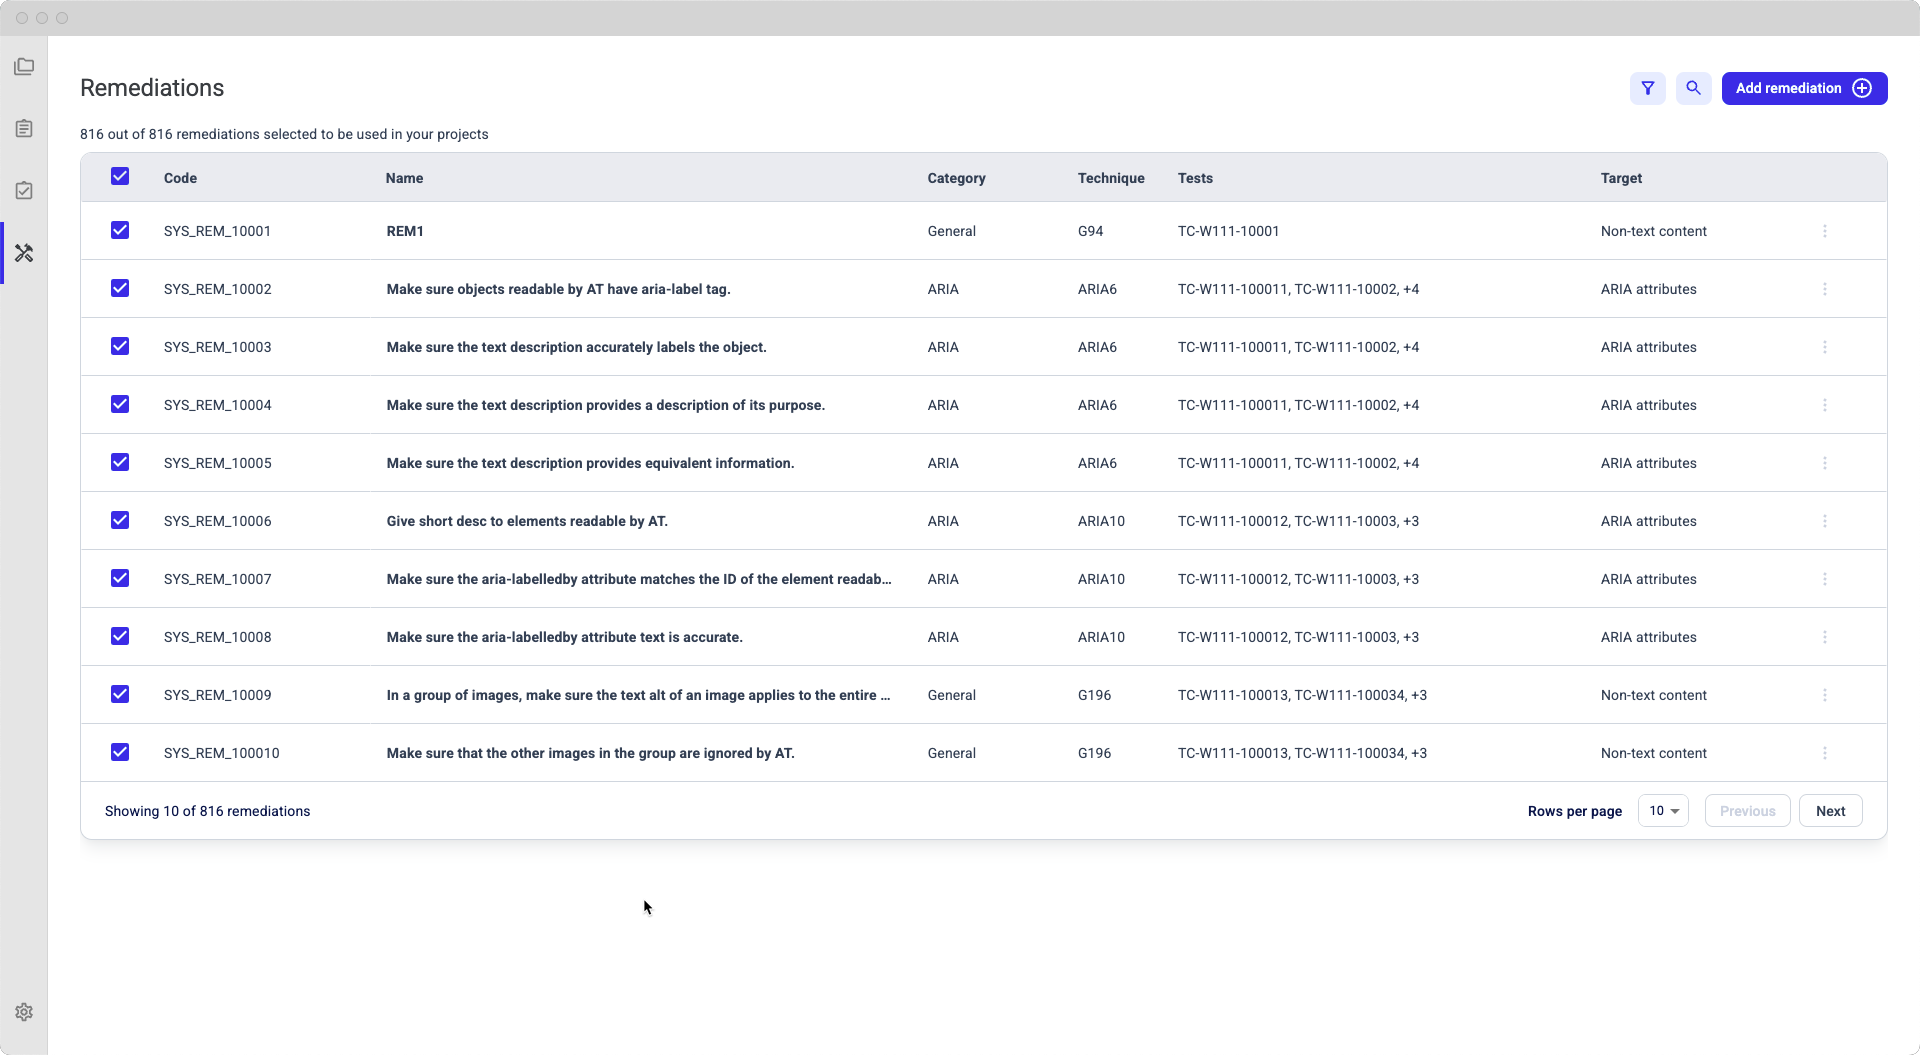Go to Next page
The height and width of the screenshot is (1055, 1920).
point(1830,811)
